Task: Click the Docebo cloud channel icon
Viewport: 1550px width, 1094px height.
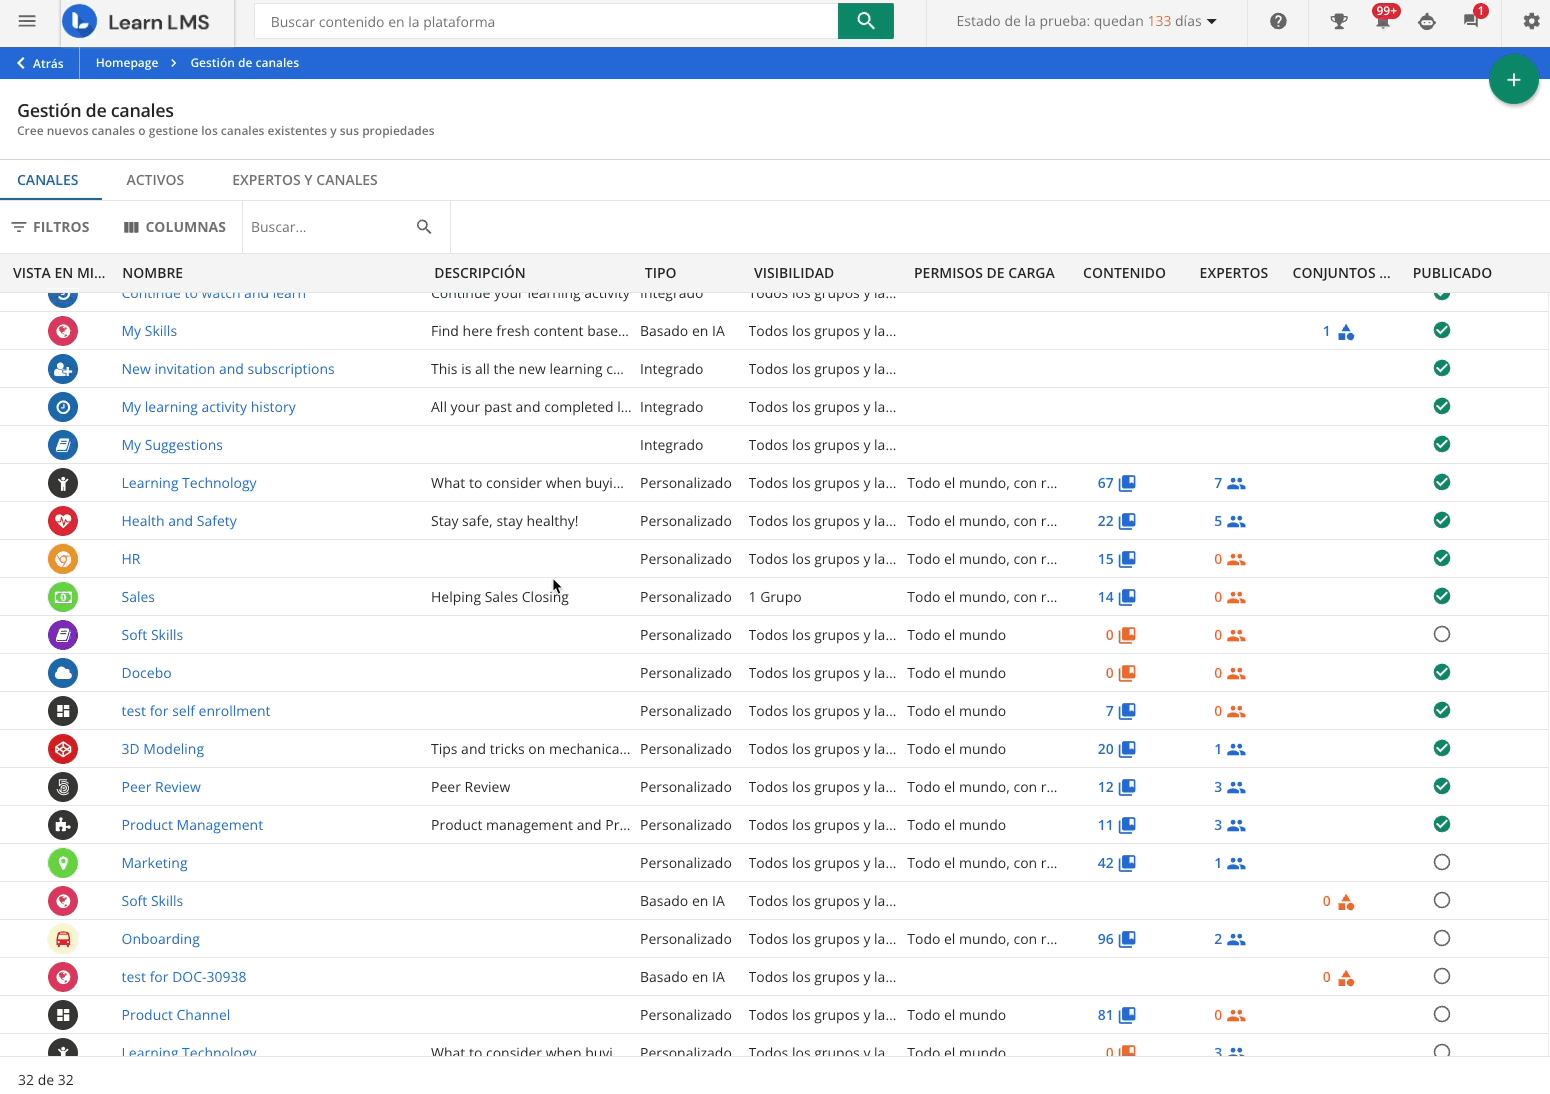Action: point(63,673)
